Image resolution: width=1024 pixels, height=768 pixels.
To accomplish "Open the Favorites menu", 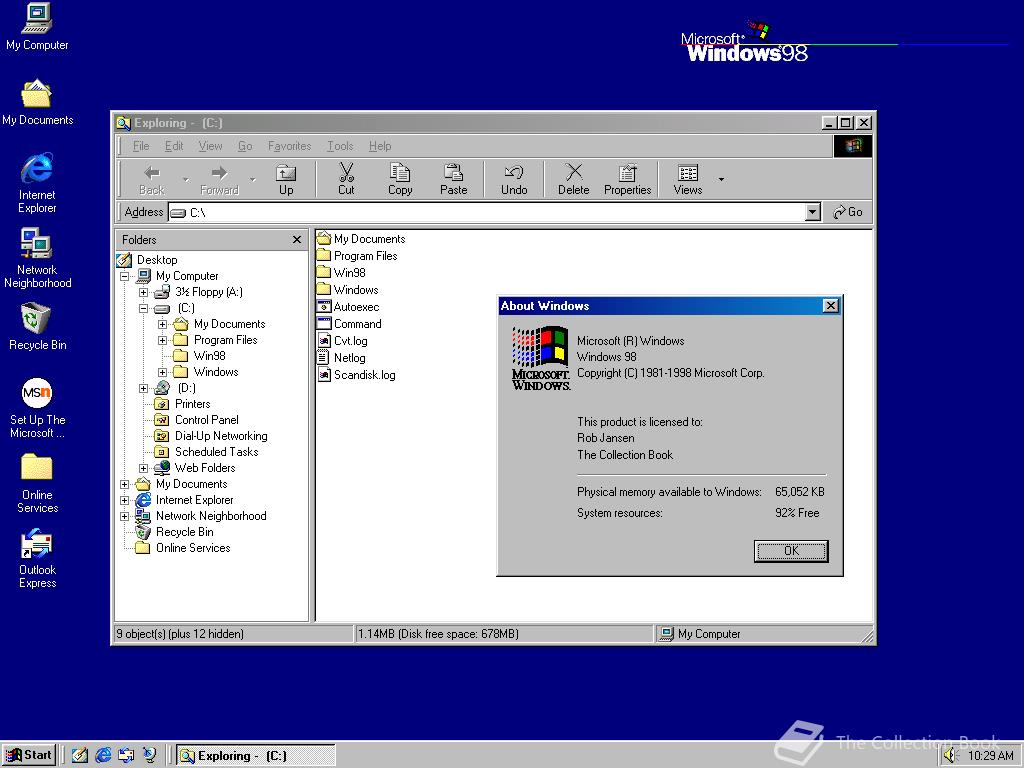I will click(289, 146).
